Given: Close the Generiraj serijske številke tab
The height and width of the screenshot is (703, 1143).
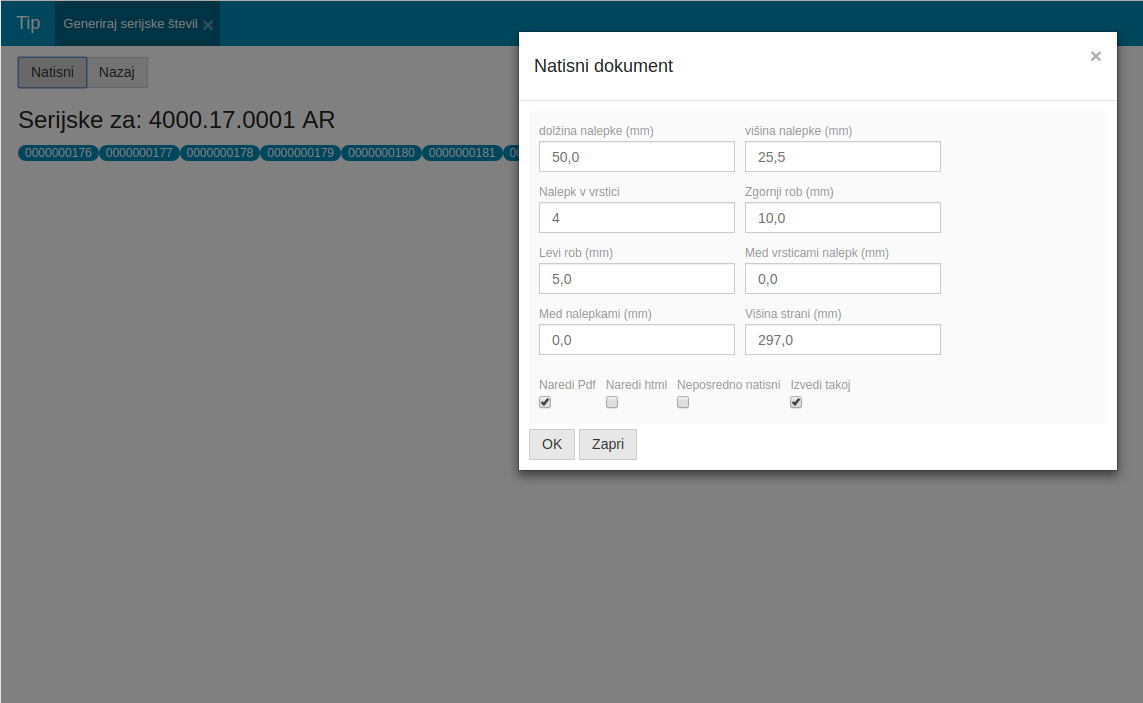Looking at the screenshot, I should point(208,25).
